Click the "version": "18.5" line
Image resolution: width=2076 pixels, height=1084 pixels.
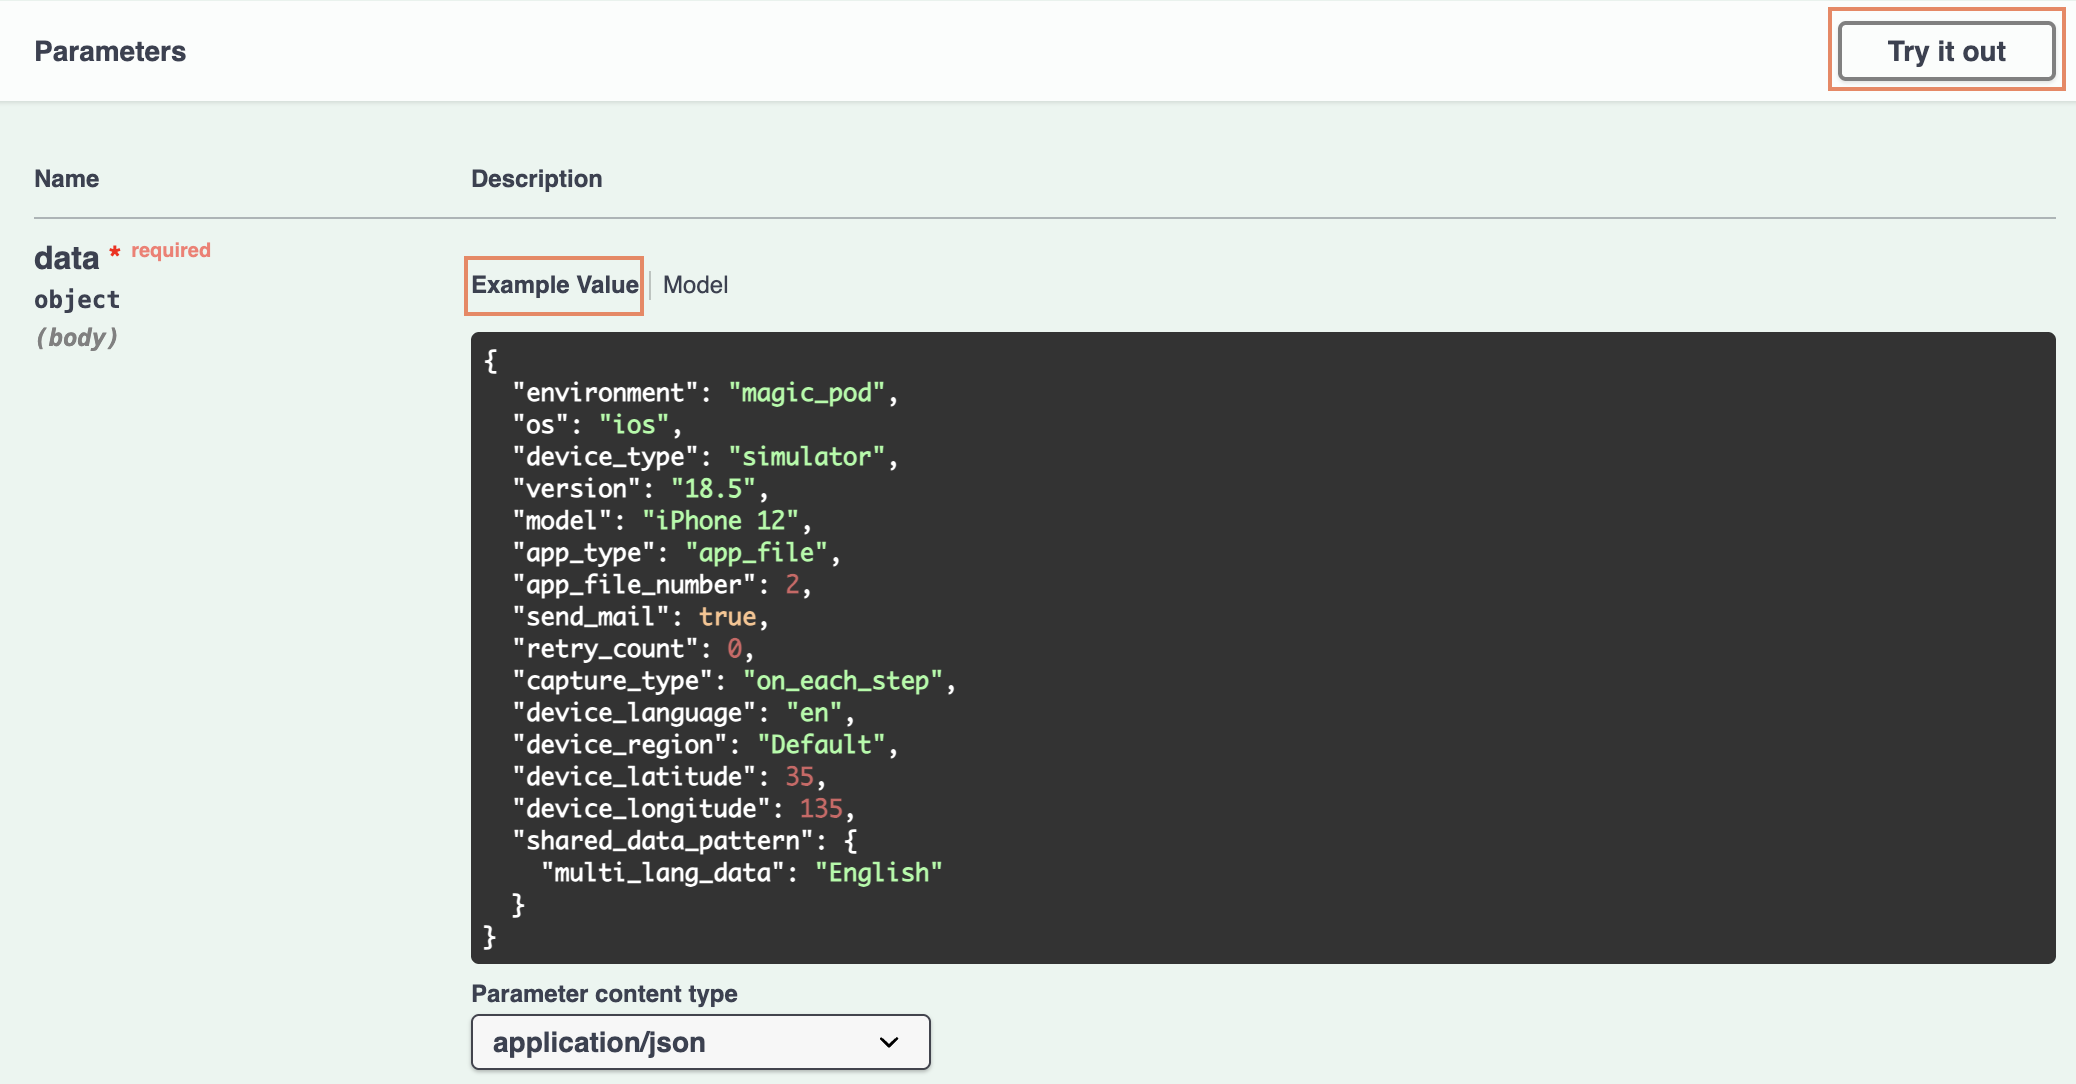640,489
